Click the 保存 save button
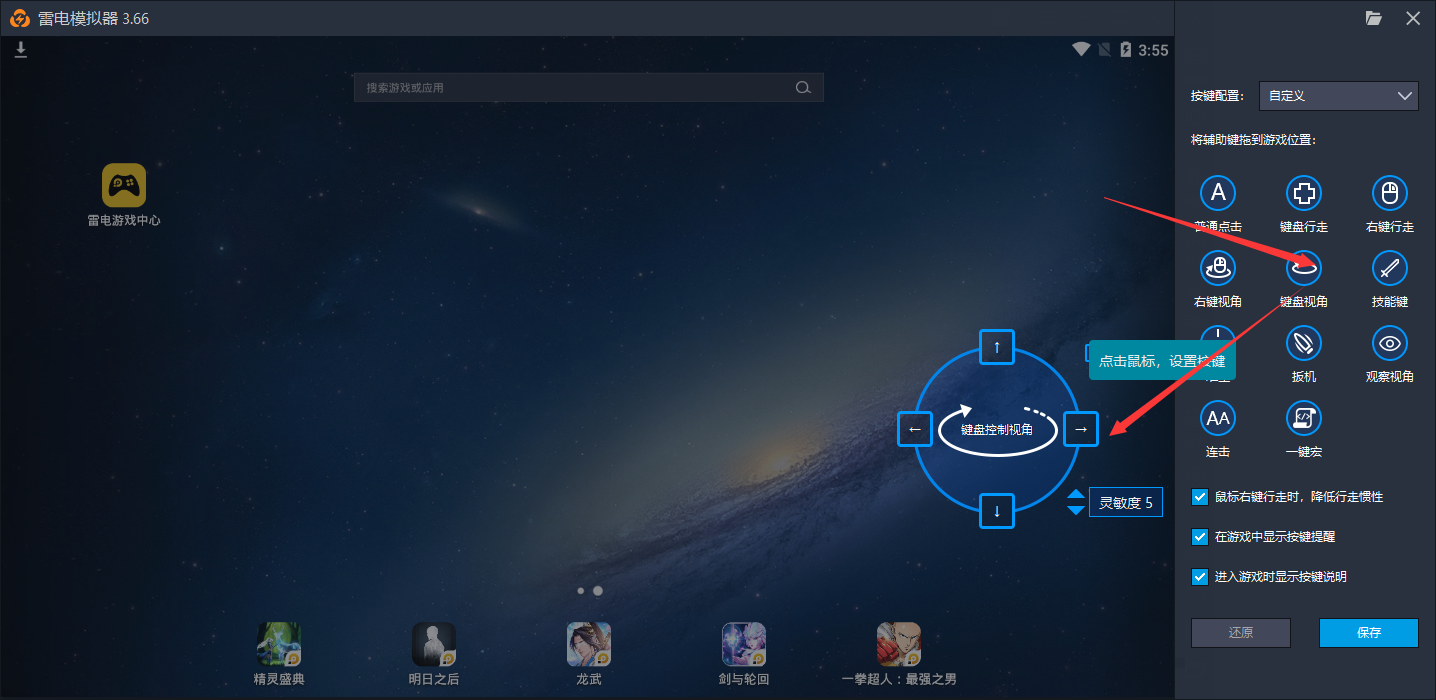The height and width of the screenshot is (700, 1436). pos(1368,633)
